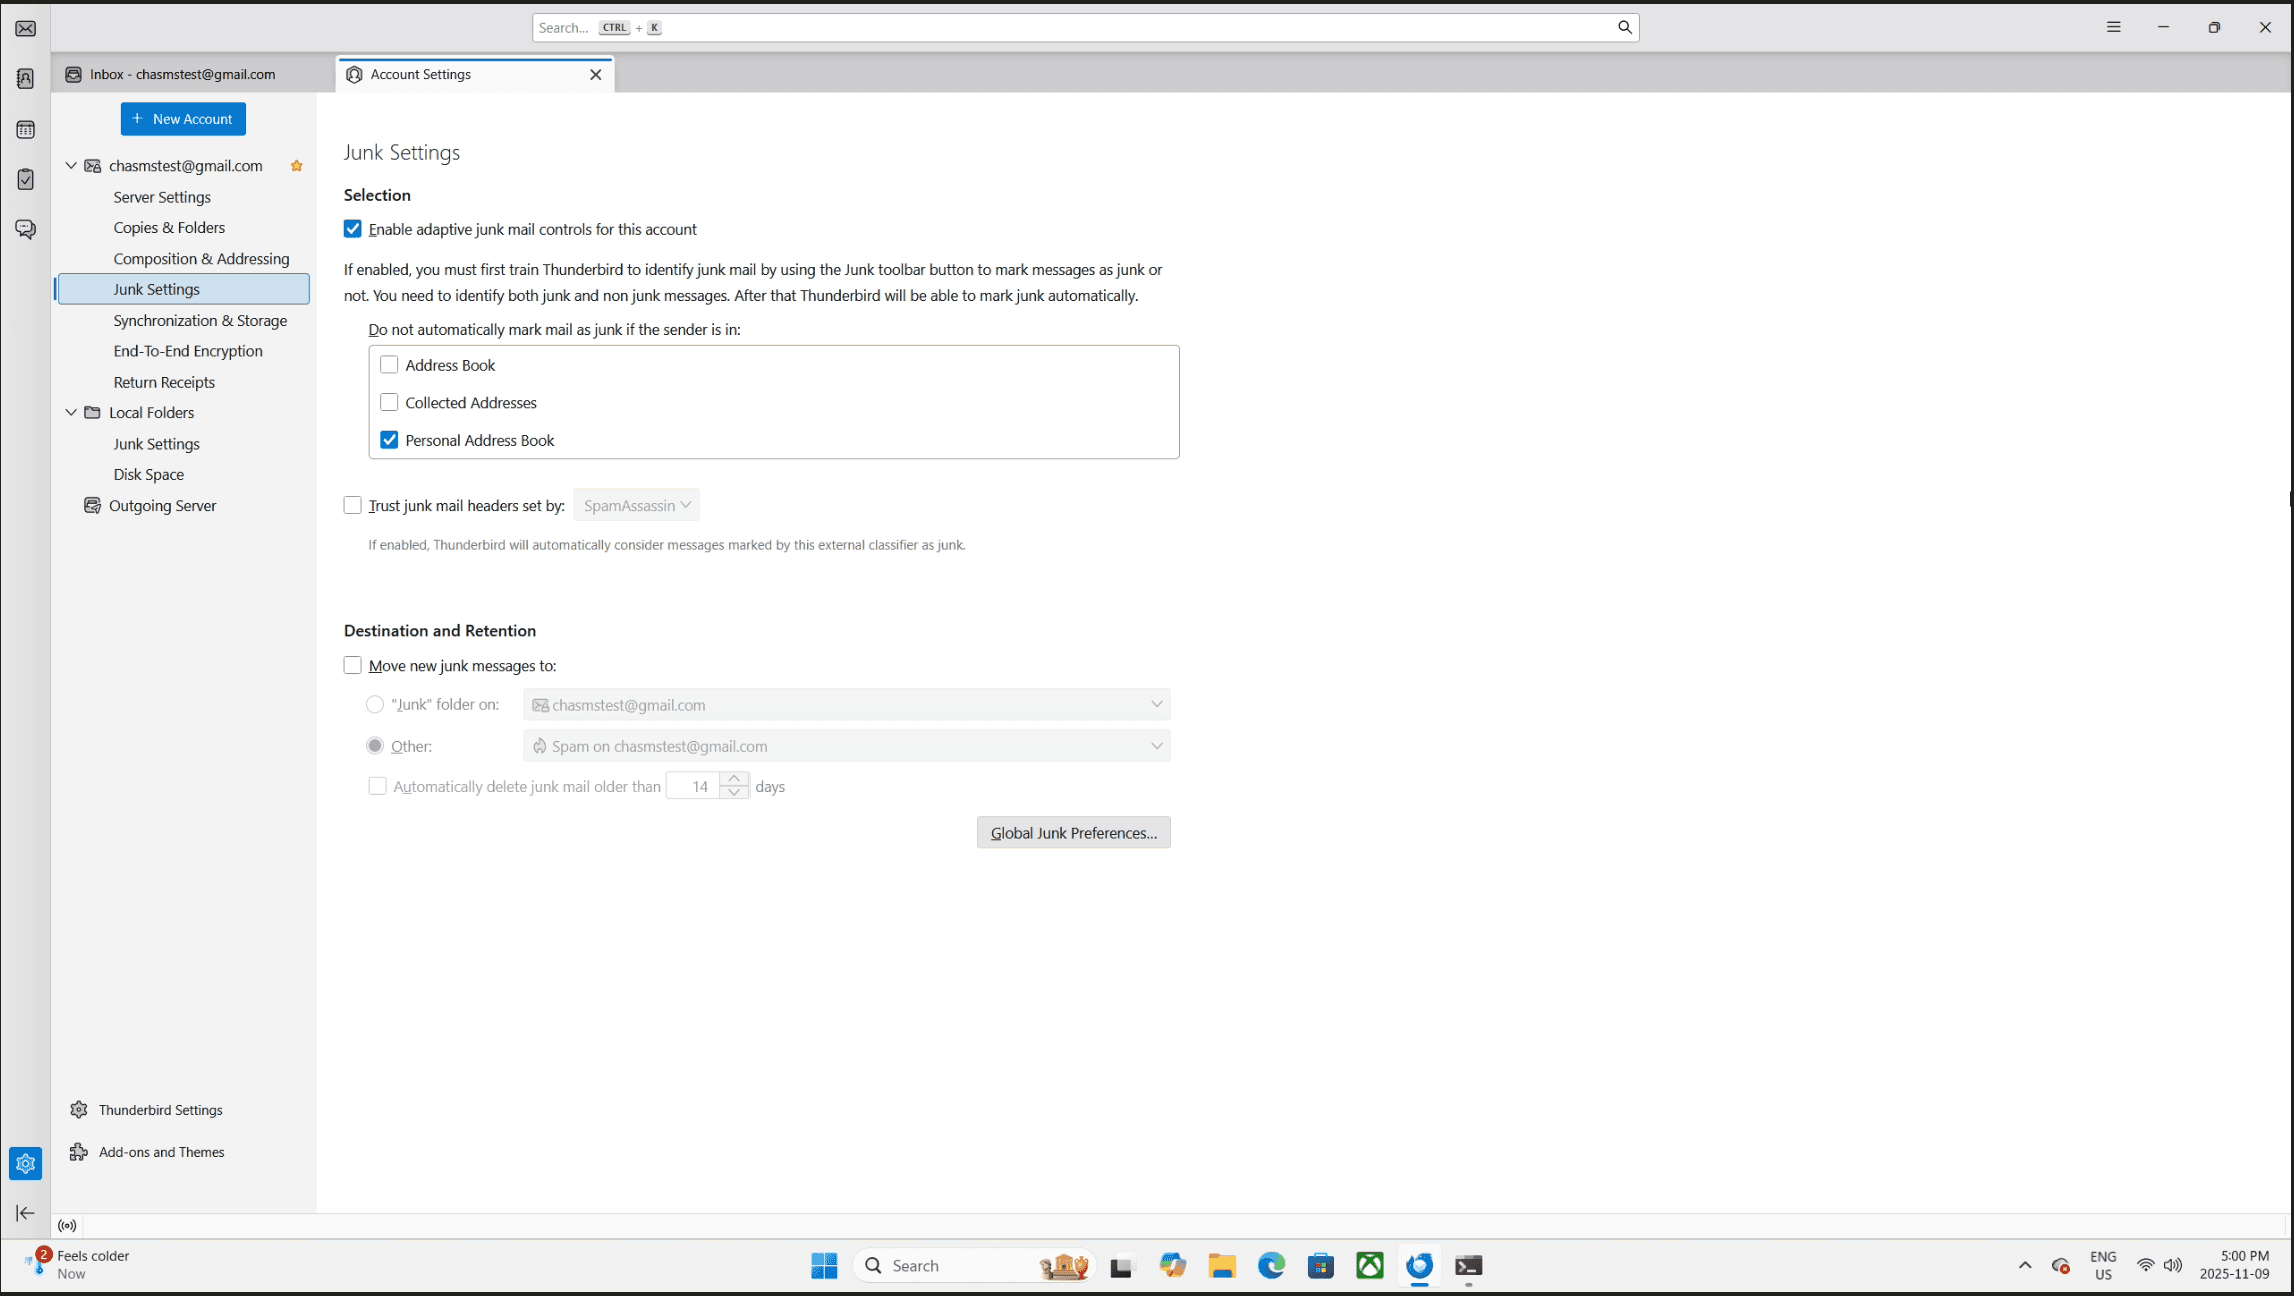Click the New Account button
The height and width of the screenshot is (1296, 2294).
tap(183, 119)
